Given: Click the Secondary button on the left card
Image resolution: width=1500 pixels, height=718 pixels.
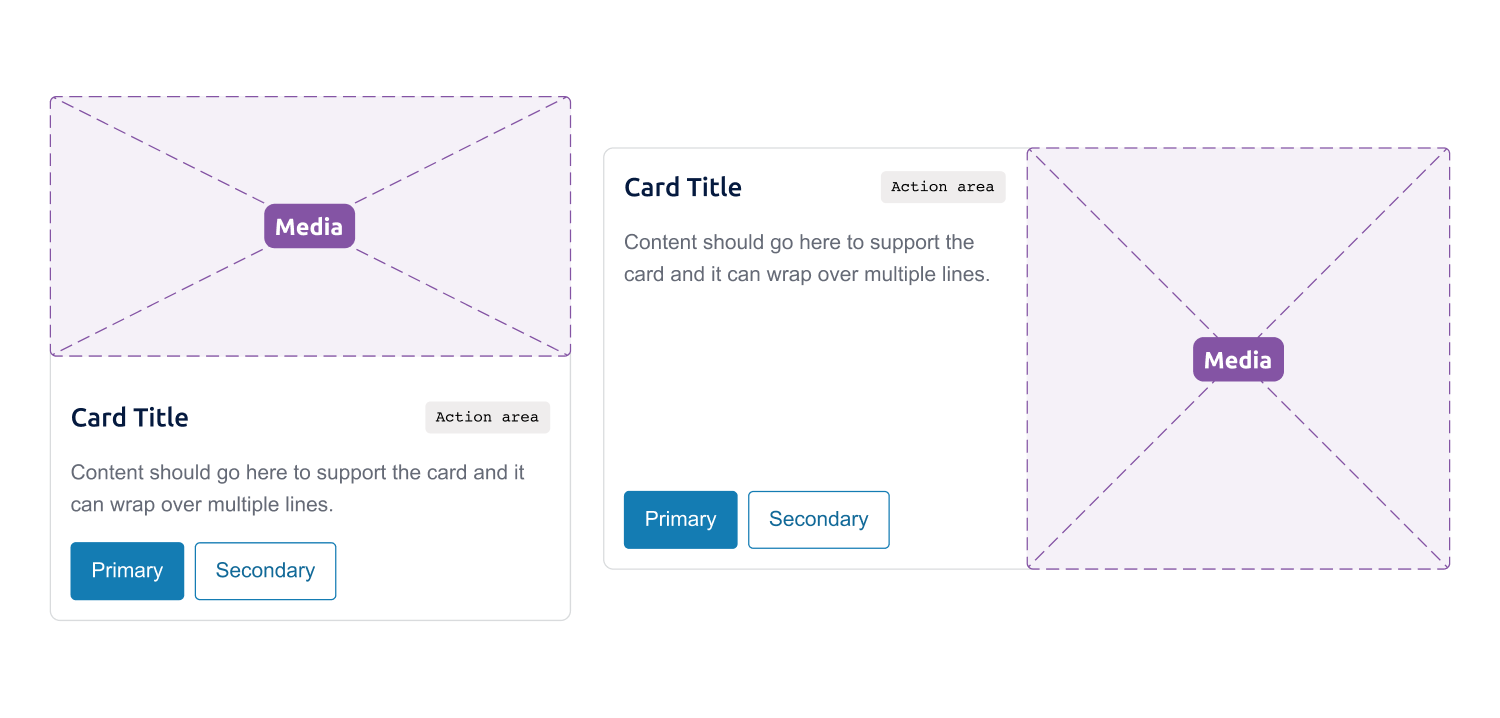Looking at the screenshot, I should pos(265,570).
